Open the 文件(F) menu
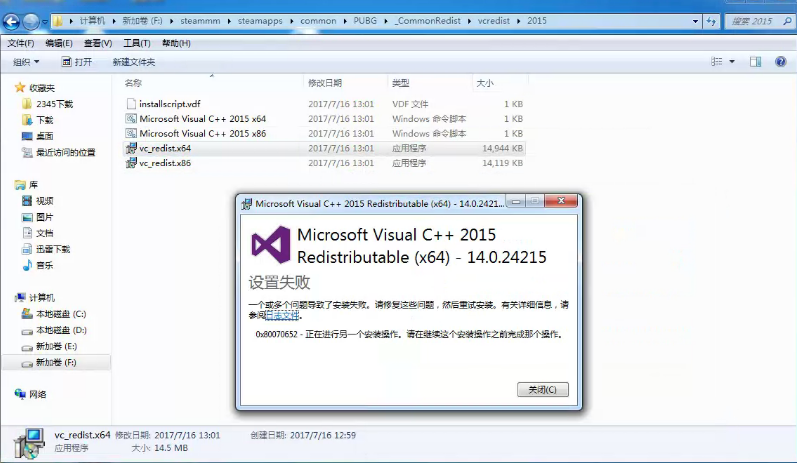This screenshot has width=801, height=463. pos(21,43)
